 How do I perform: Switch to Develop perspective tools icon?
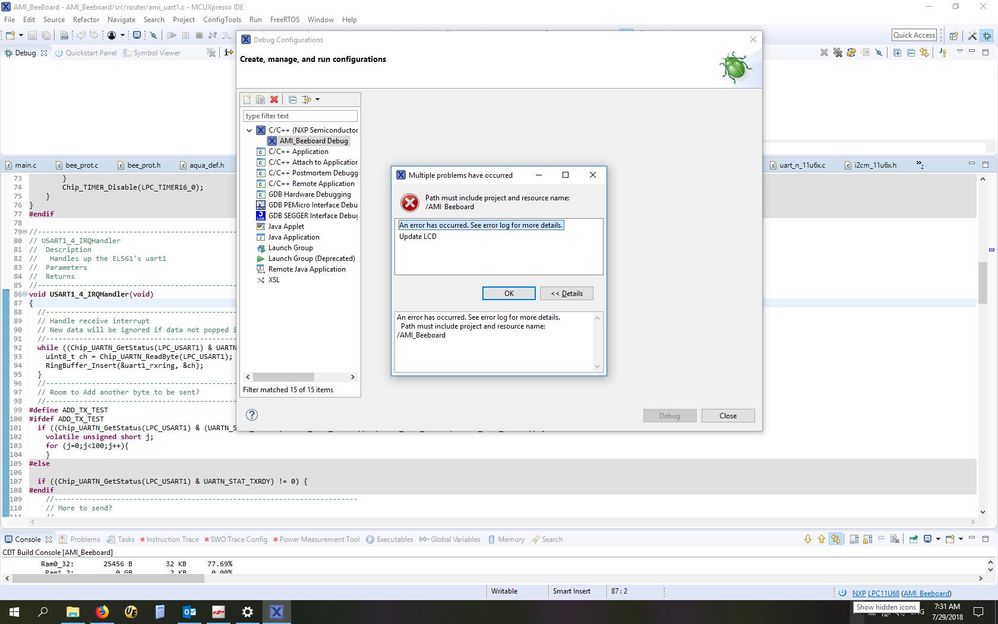[x=972, y=36]
